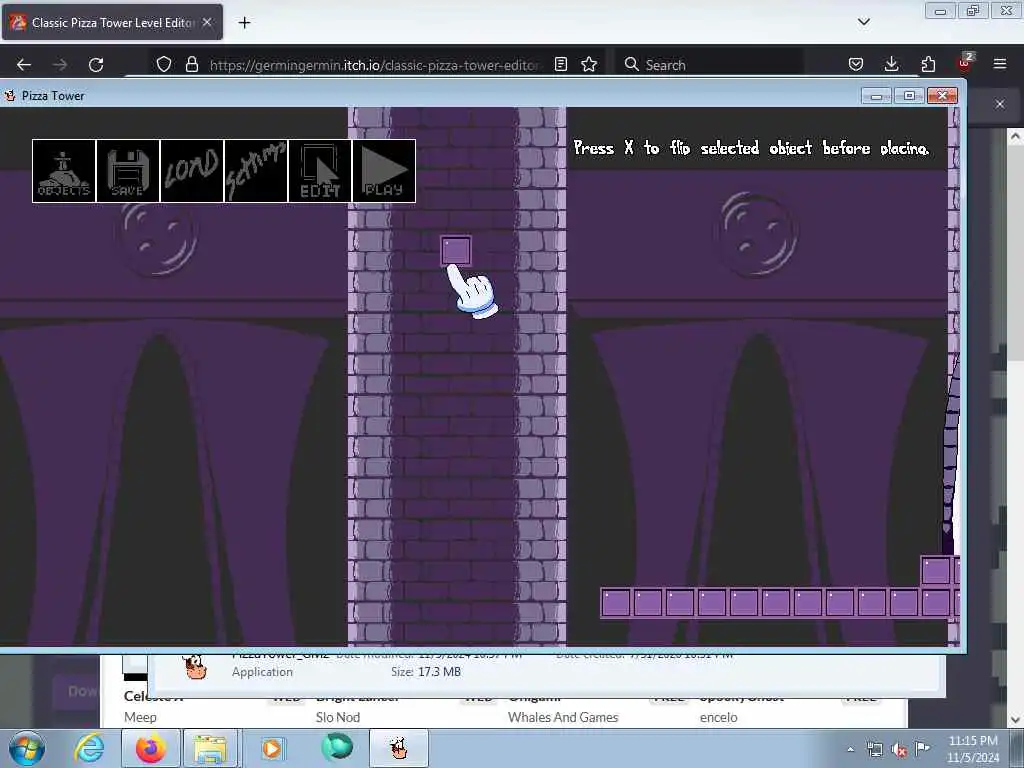Launch Internet Explorer from the taskbar

89,749
